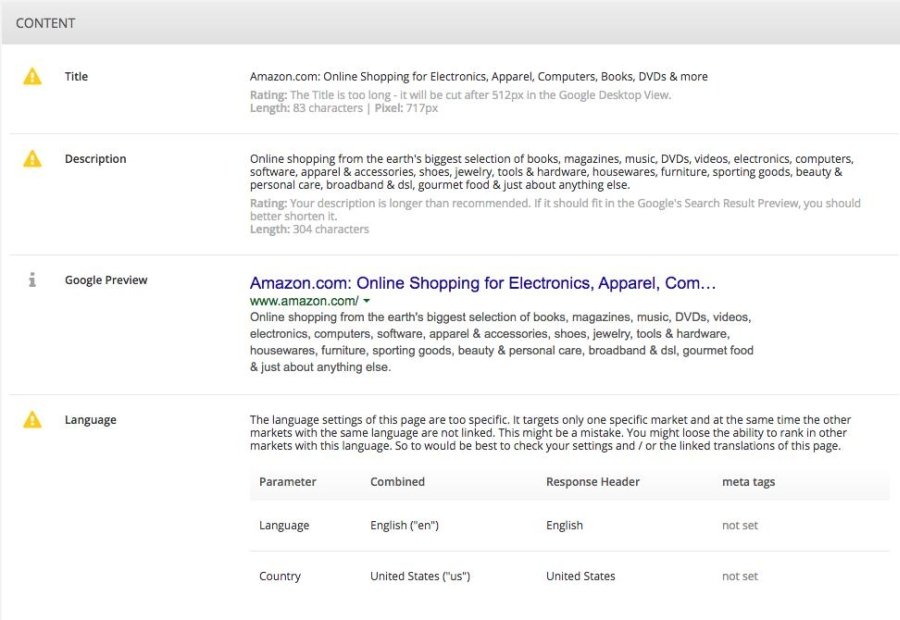Click the 'meta tags' column header
Image resolution: width=900 pixels, height=620 pixels.
(x=748, y=482)
